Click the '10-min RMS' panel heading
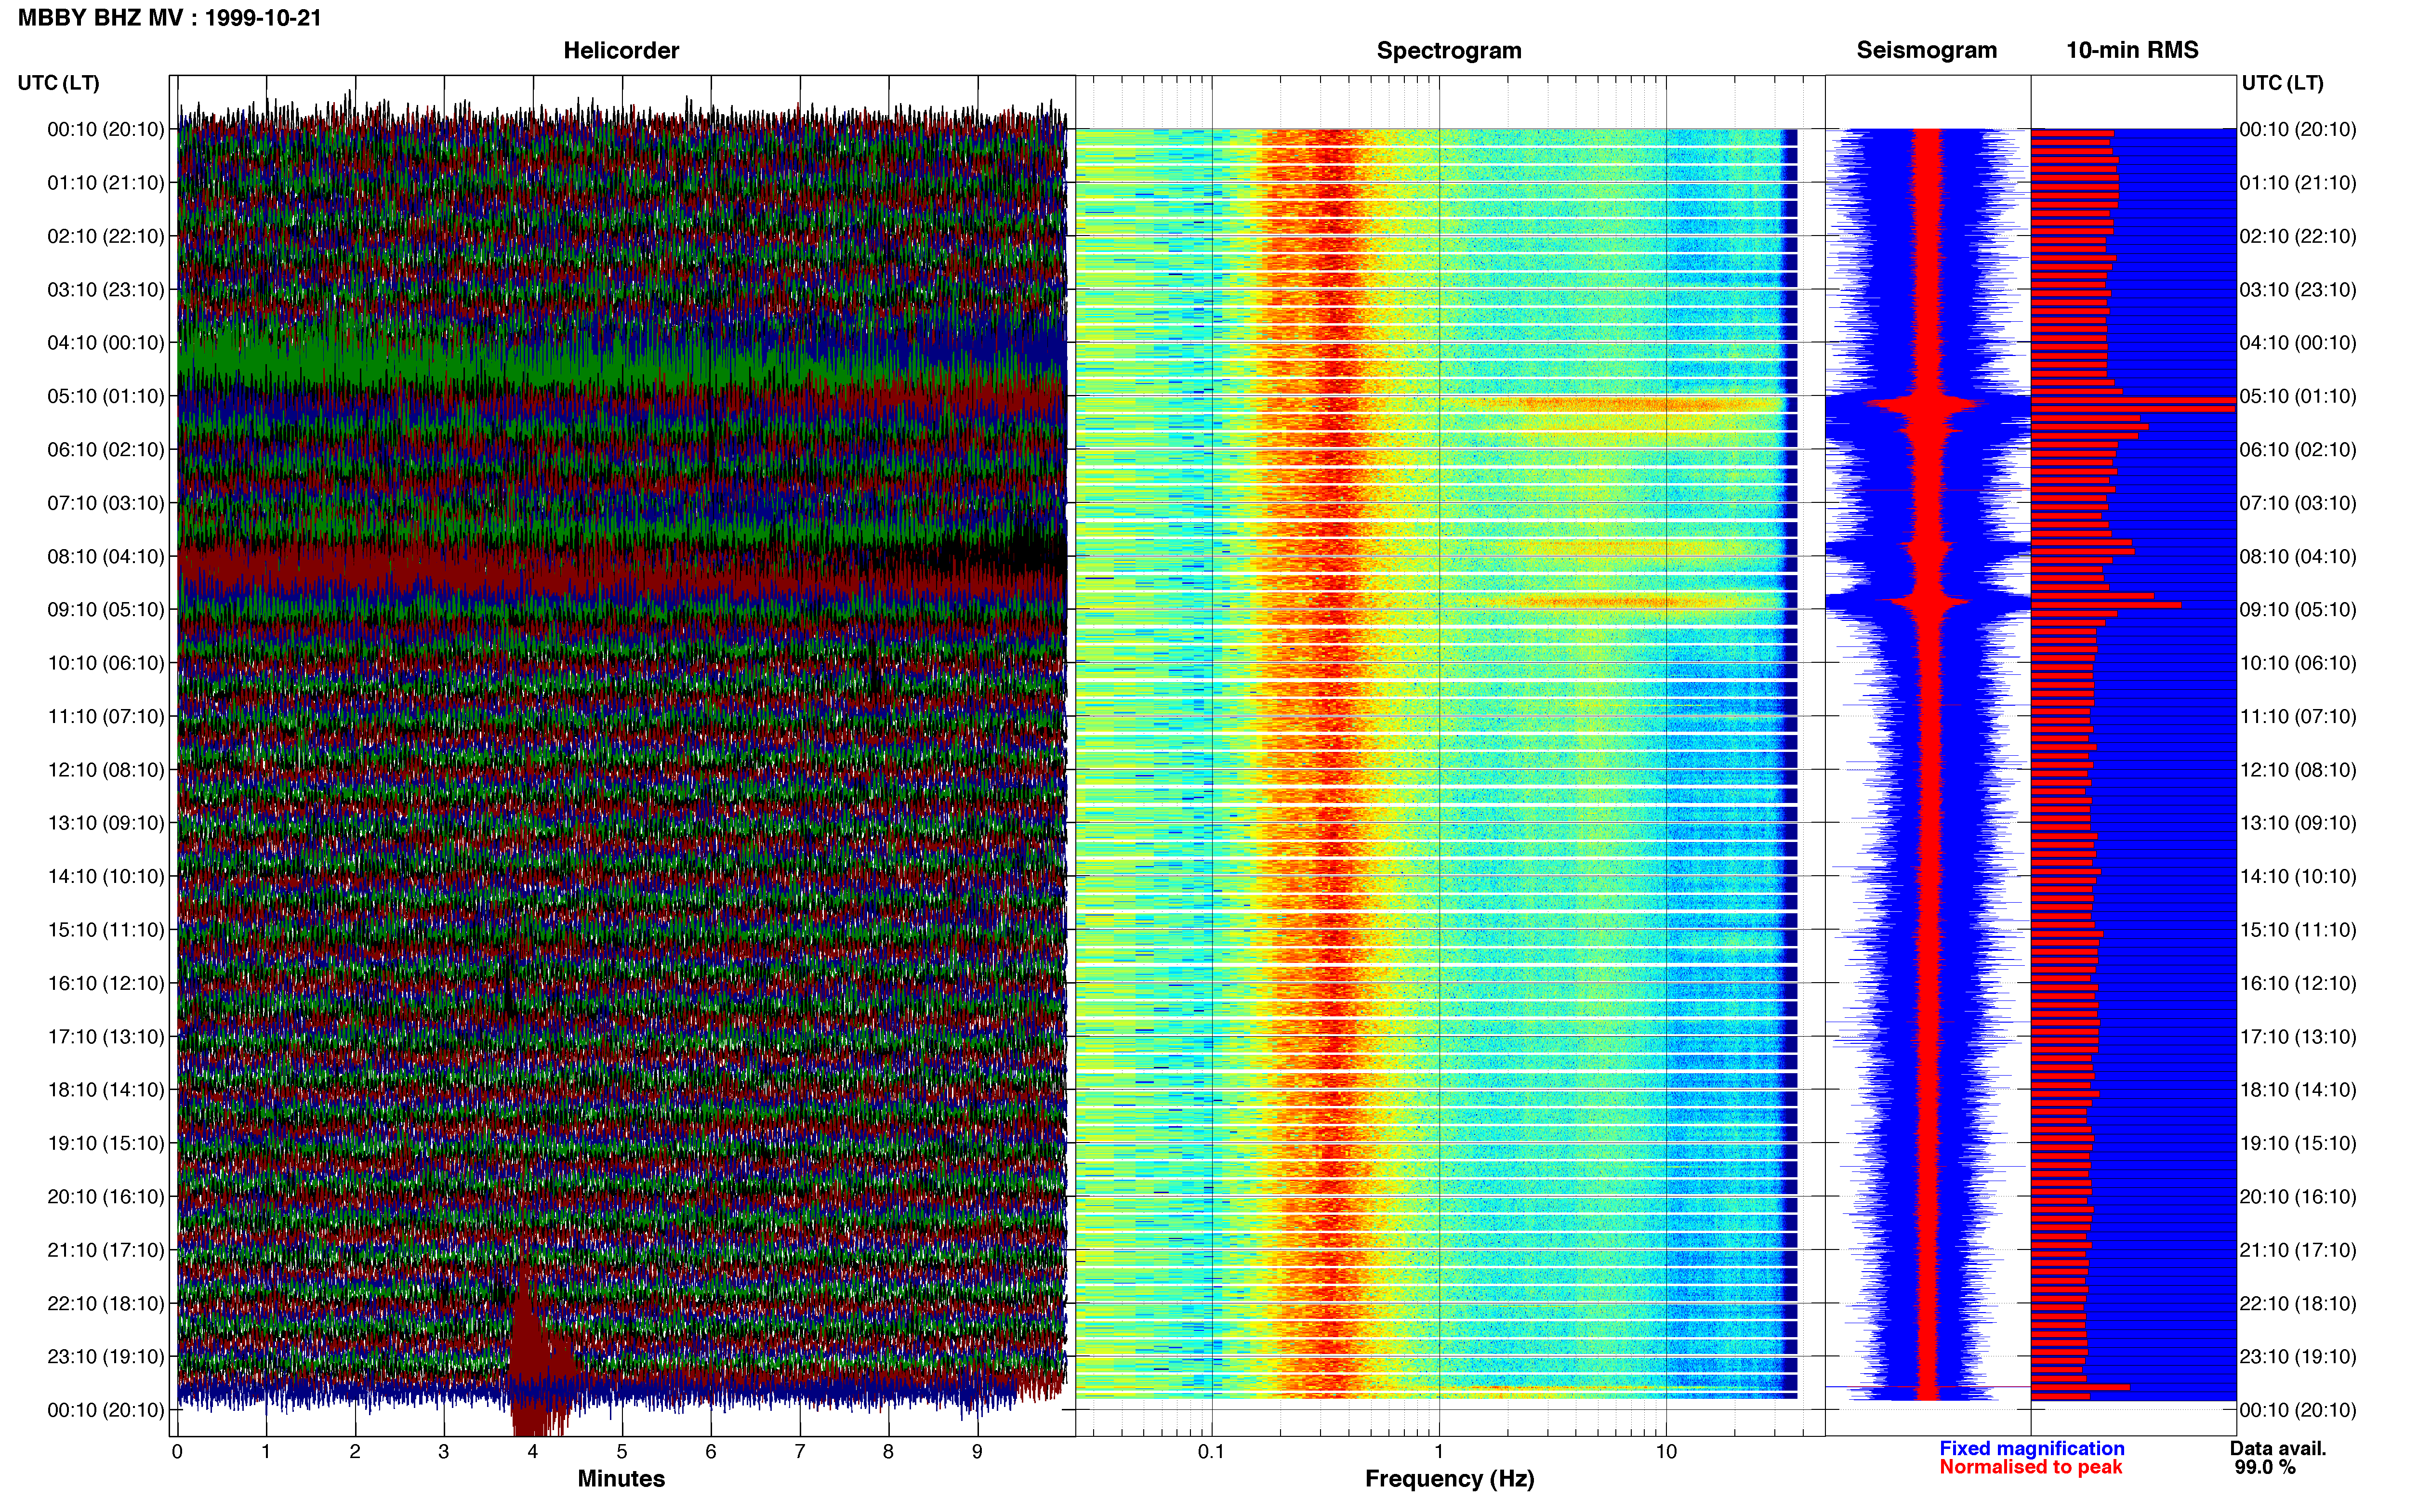This screenshot has width=2418, height=1512. coord(2132,51)
